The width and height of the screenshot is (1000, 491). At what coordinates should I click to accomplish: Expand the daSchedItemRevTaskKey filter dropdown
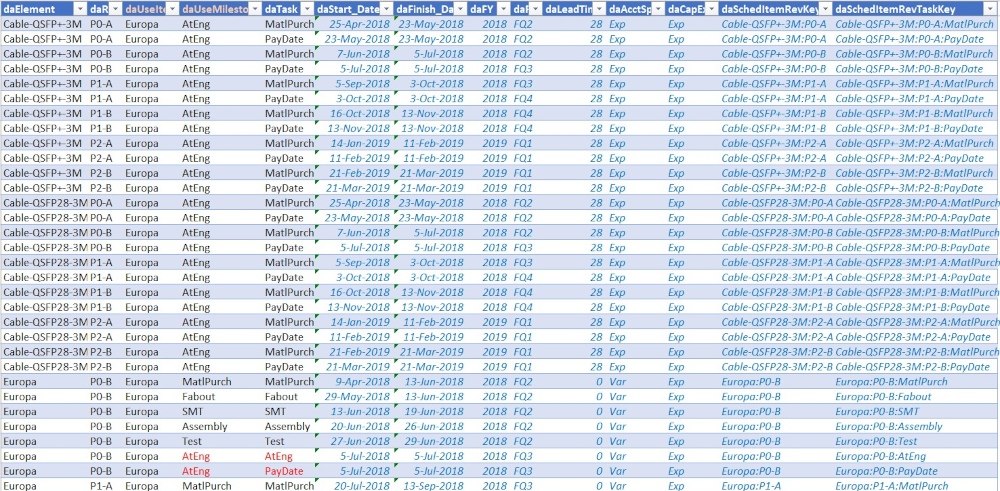989,9
